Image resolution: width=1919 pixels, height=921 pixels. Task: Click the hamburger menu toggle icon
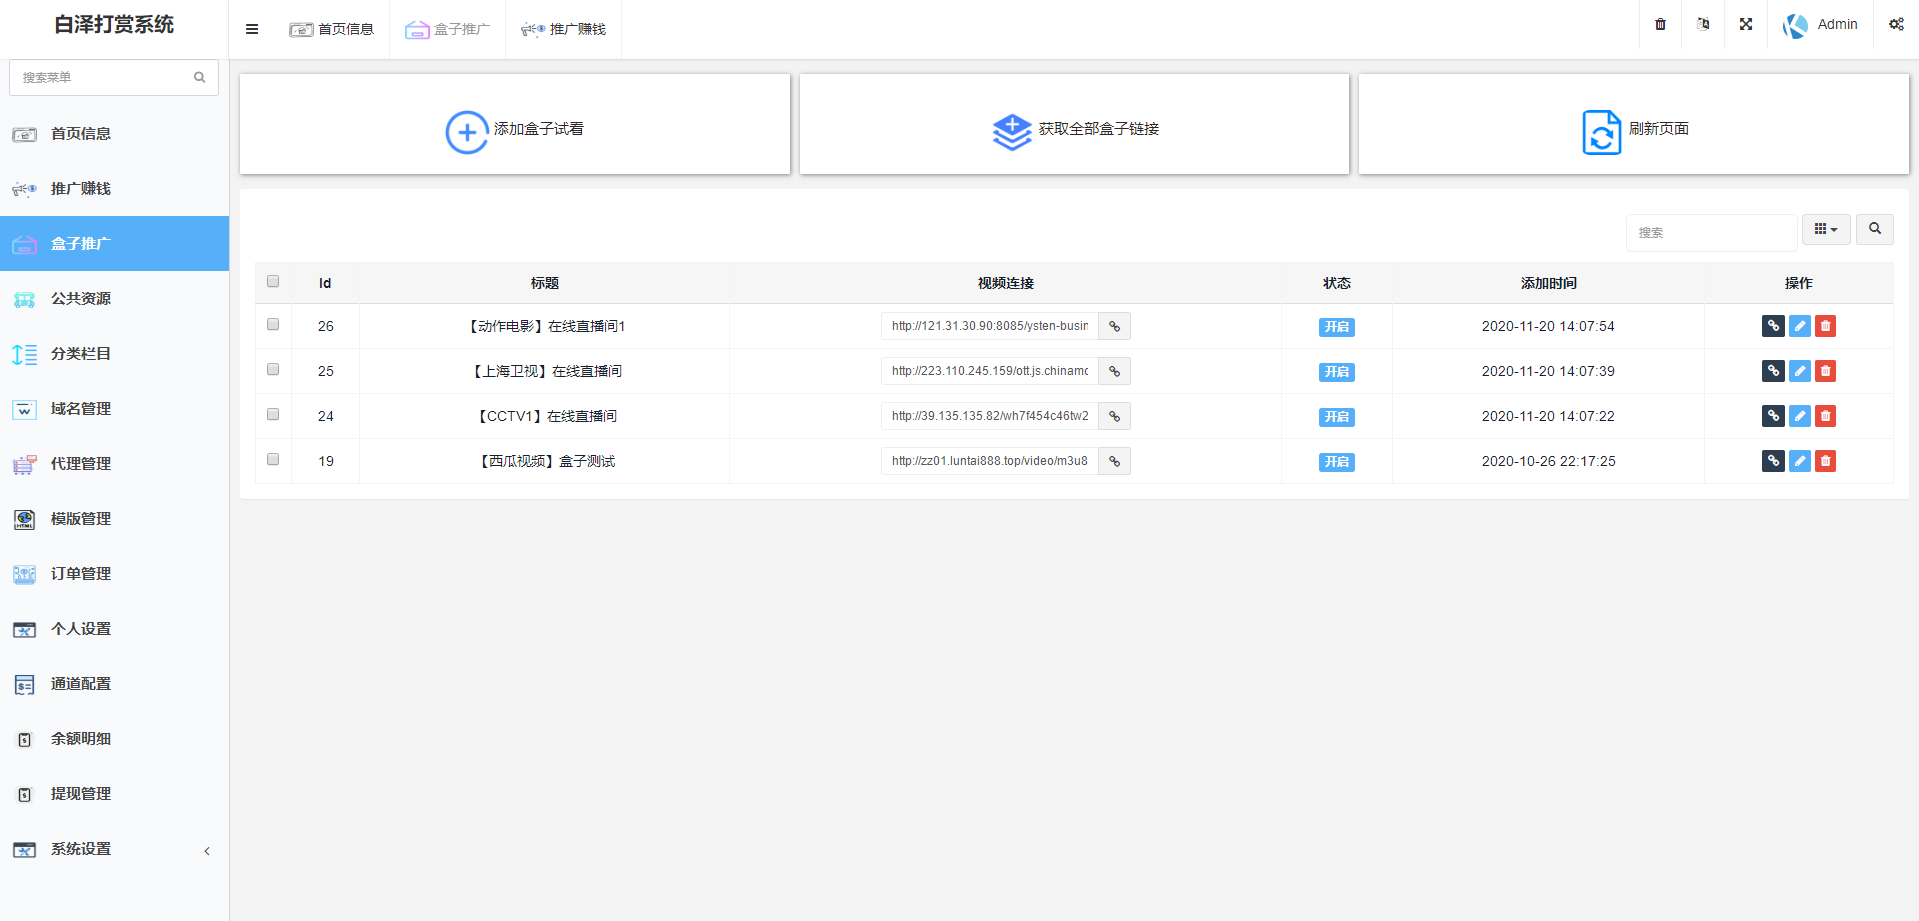pyautogui.click(x=252, y=29)
